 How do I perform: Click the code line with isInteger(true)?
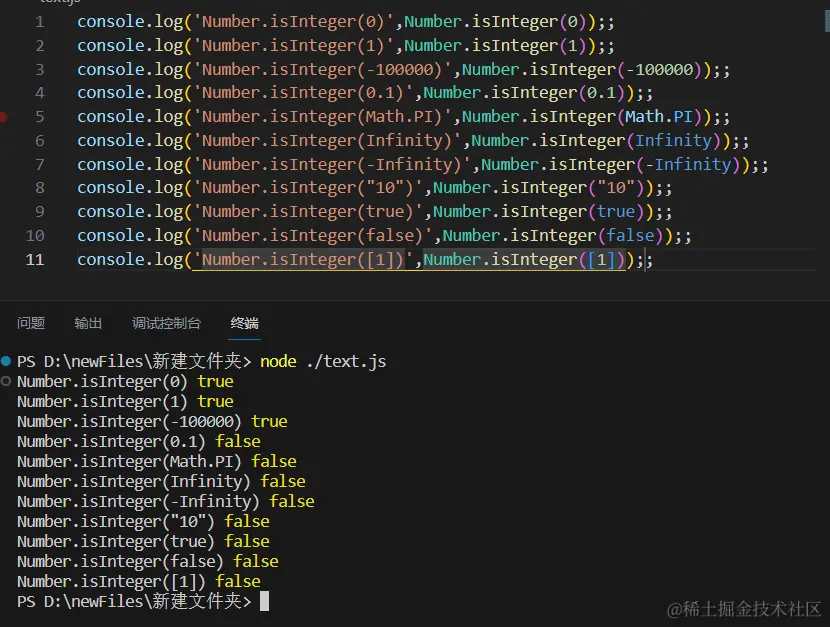point(374,212)
